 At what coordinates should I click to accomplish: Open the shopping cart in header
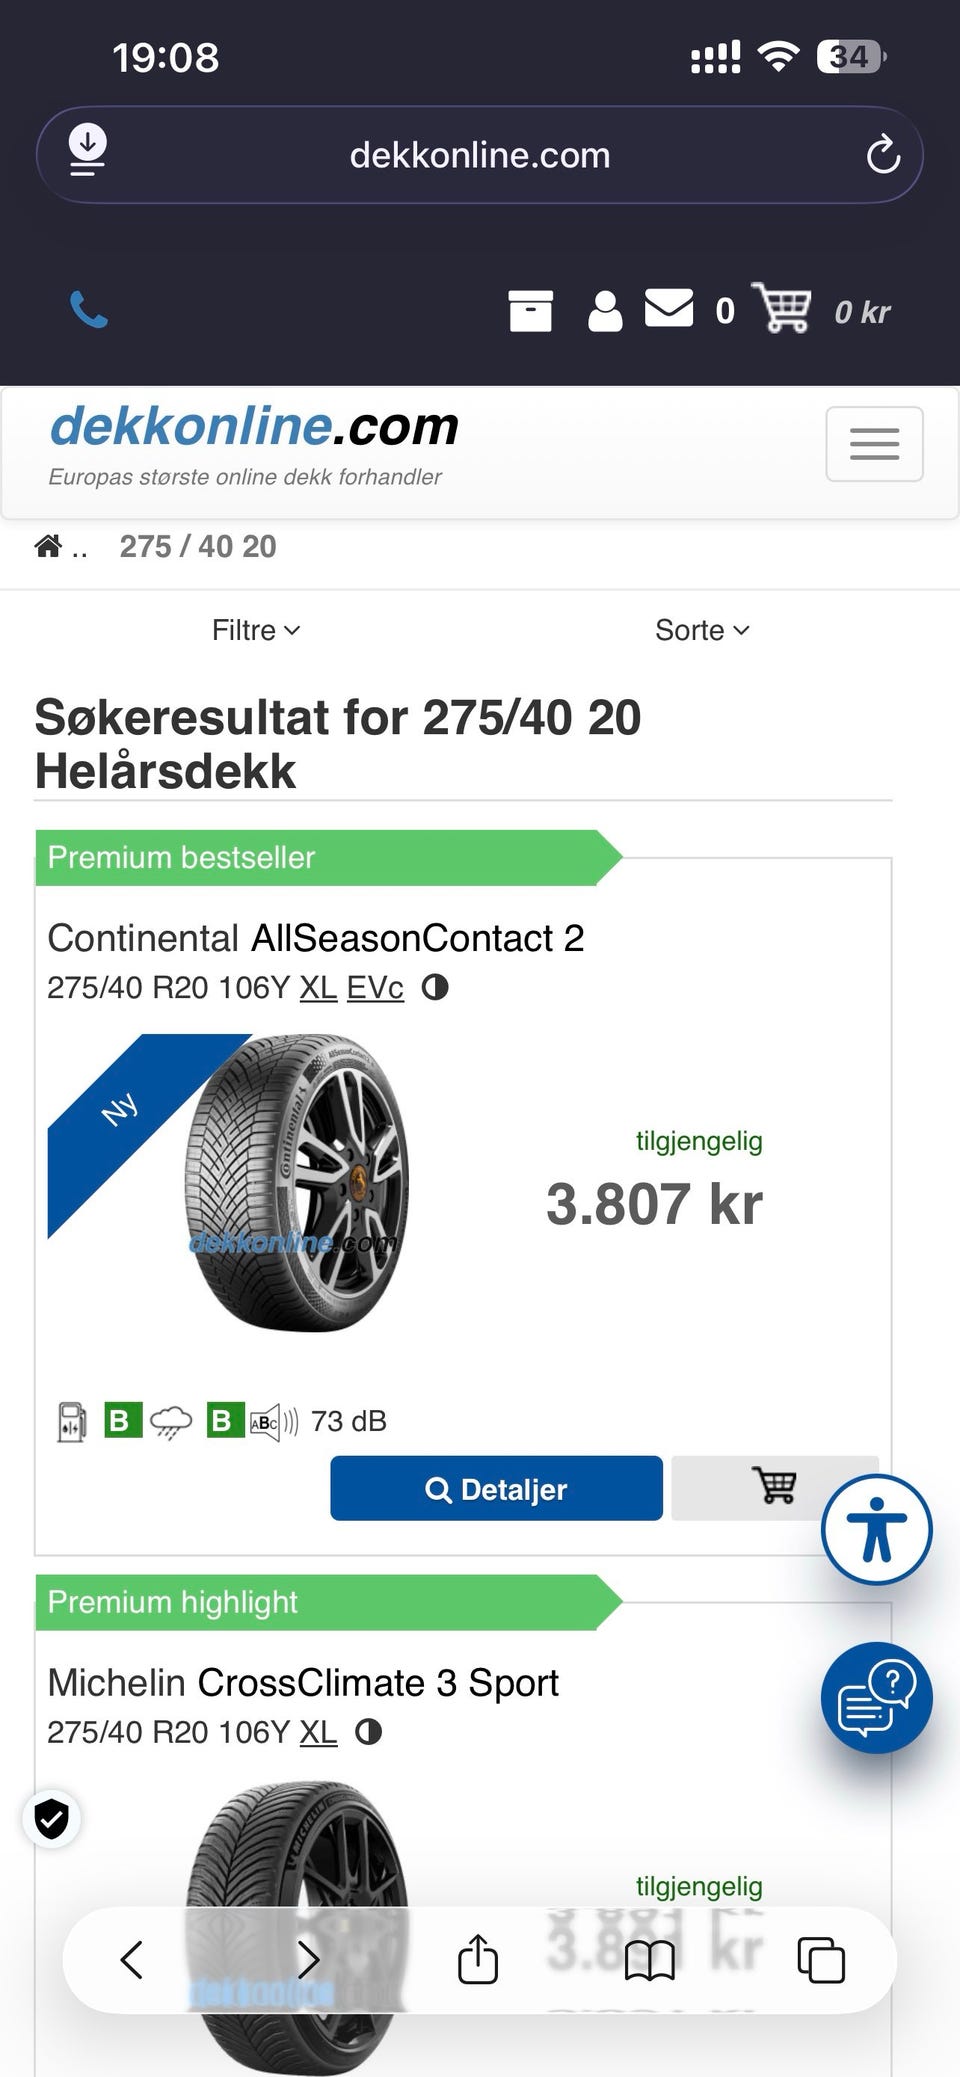[782, 309]
